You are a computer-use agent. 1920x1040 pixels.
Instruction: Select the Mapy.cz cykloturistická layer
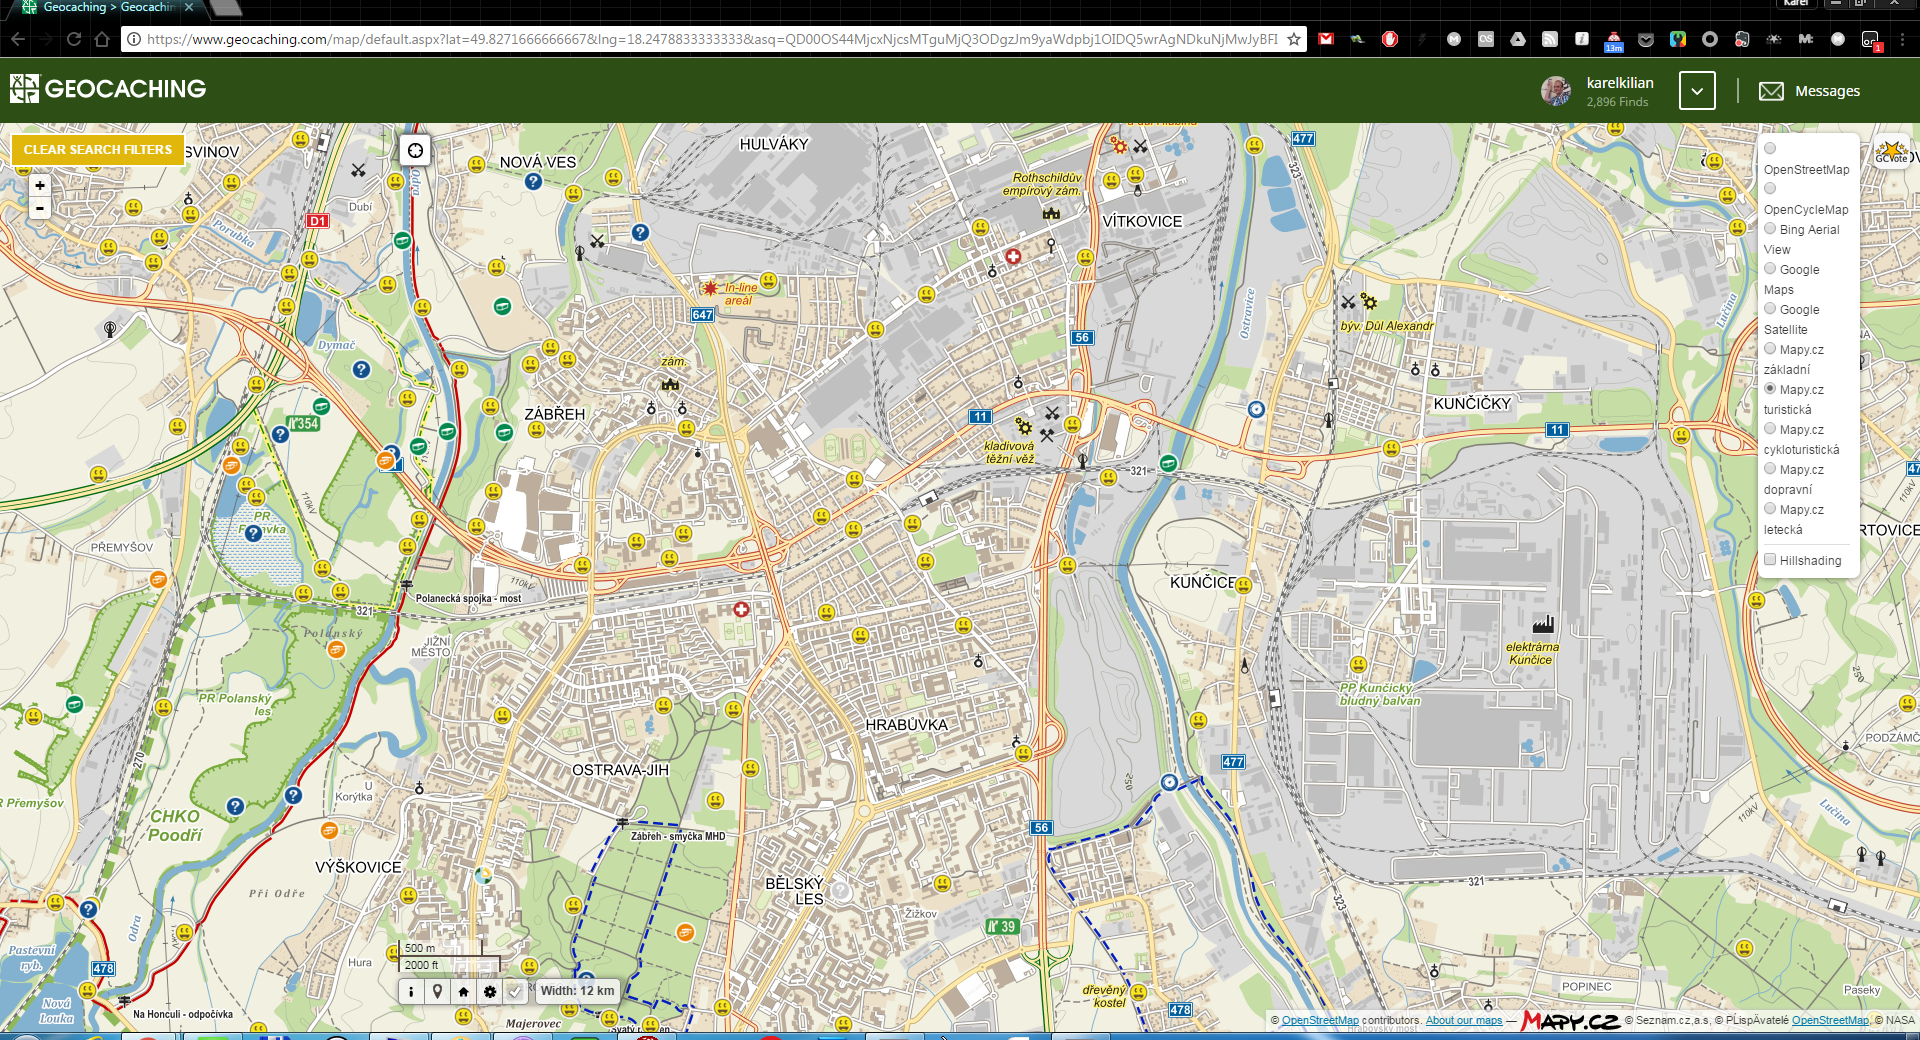point(1770,429)
